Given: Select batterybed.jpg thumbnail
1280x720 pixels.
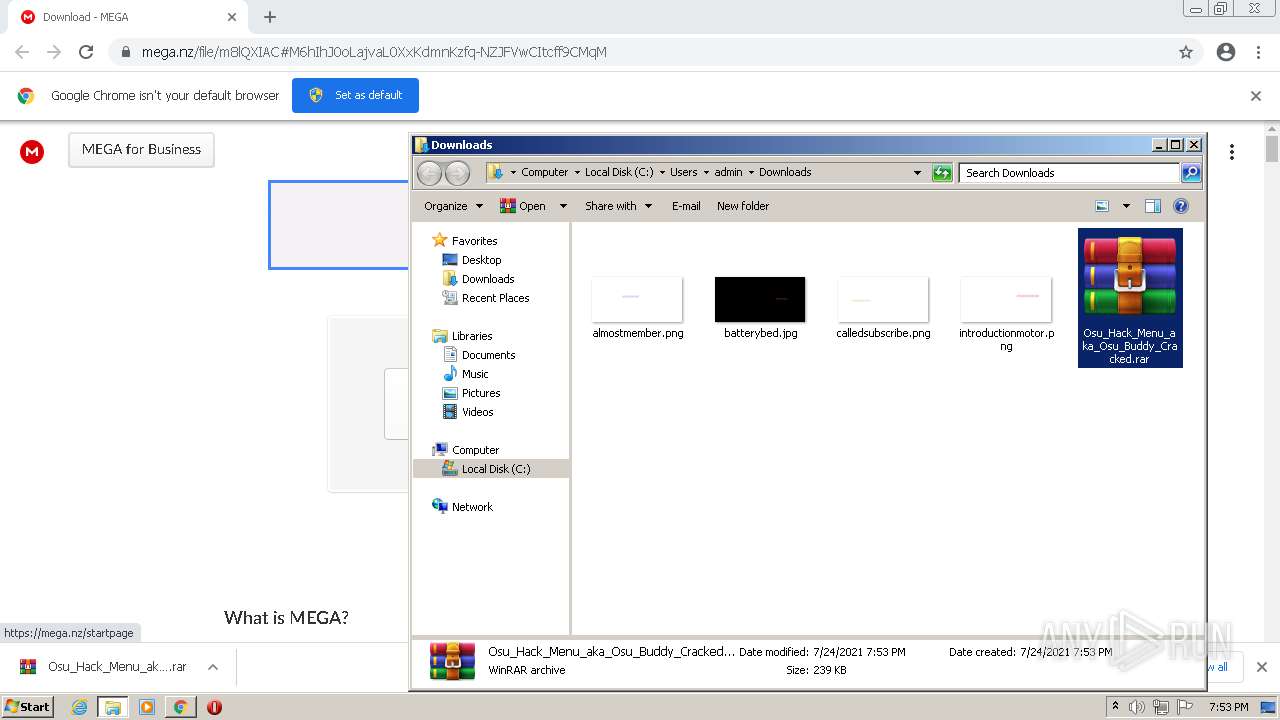Looking at the screenshot, I should [x=760, y=299].
